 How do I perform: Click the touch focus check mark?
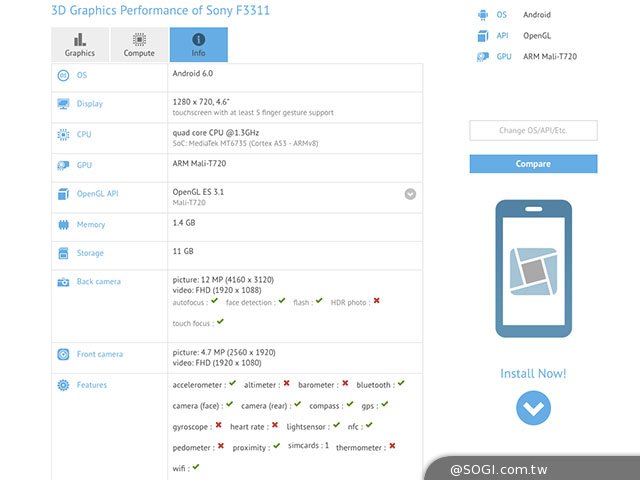tap(220, 322)
